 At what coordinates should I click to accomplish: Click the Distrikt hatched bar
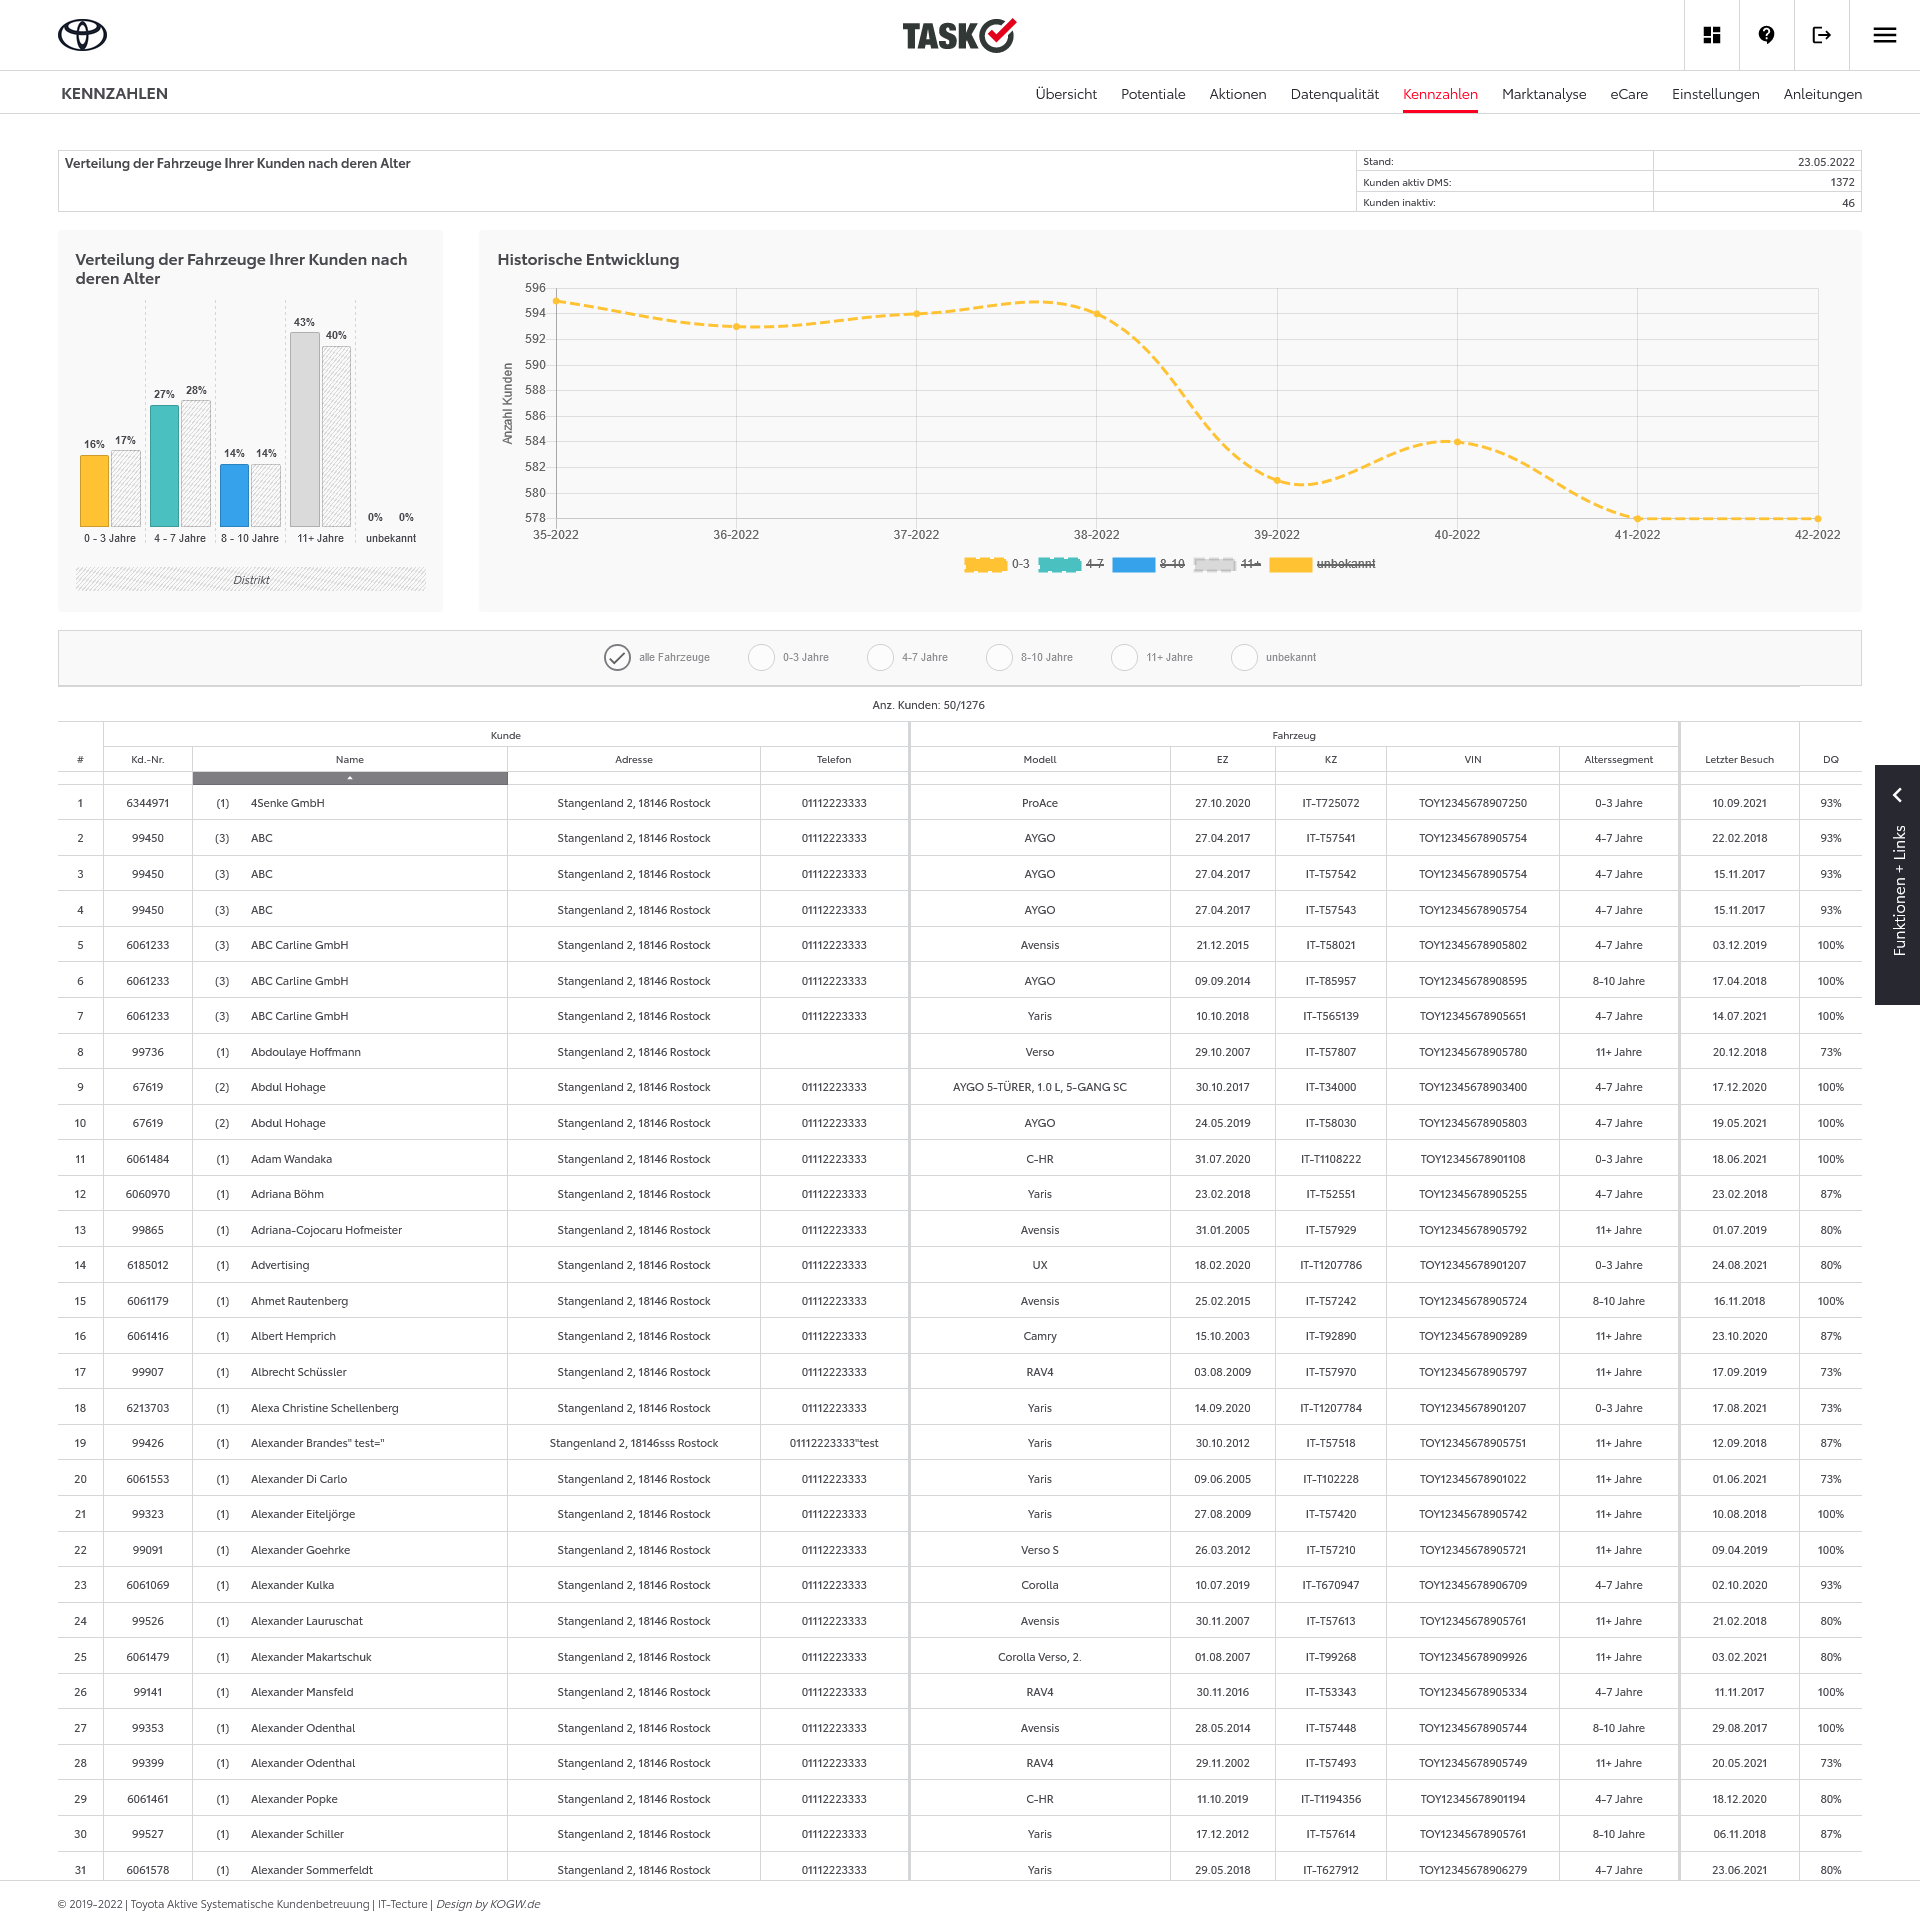[x=251, y=579]
